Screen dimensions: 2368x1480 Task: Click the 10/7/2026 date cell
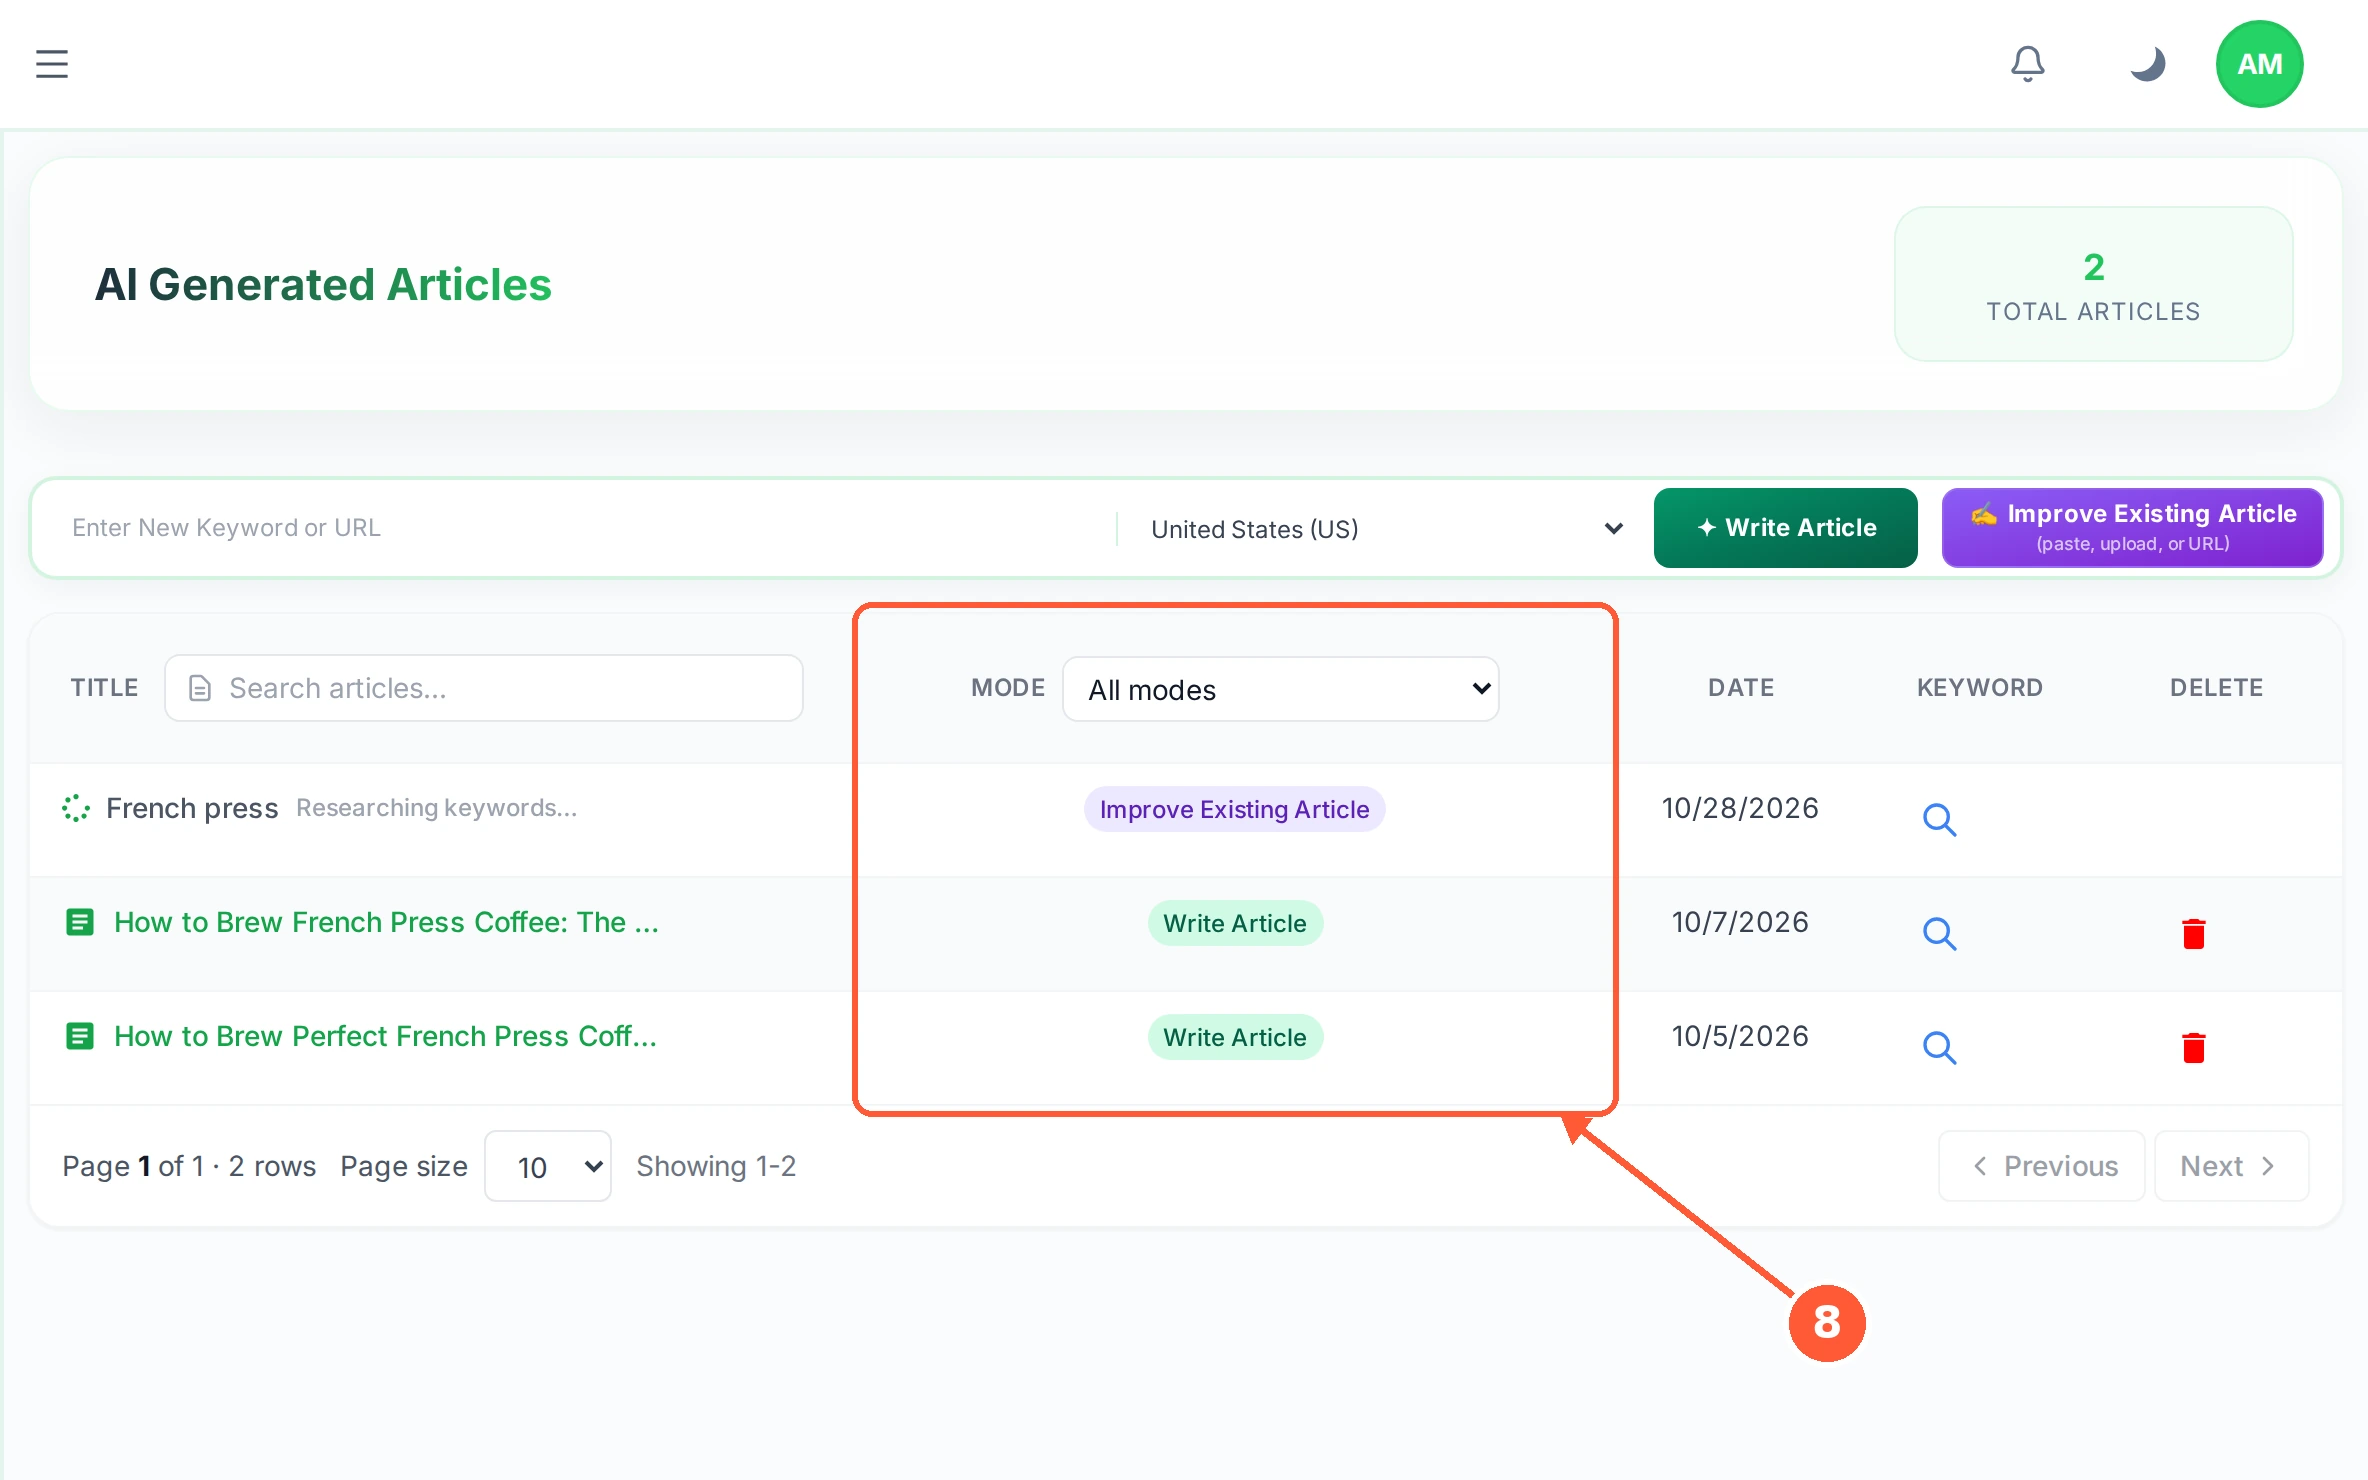click(1740, 922)
